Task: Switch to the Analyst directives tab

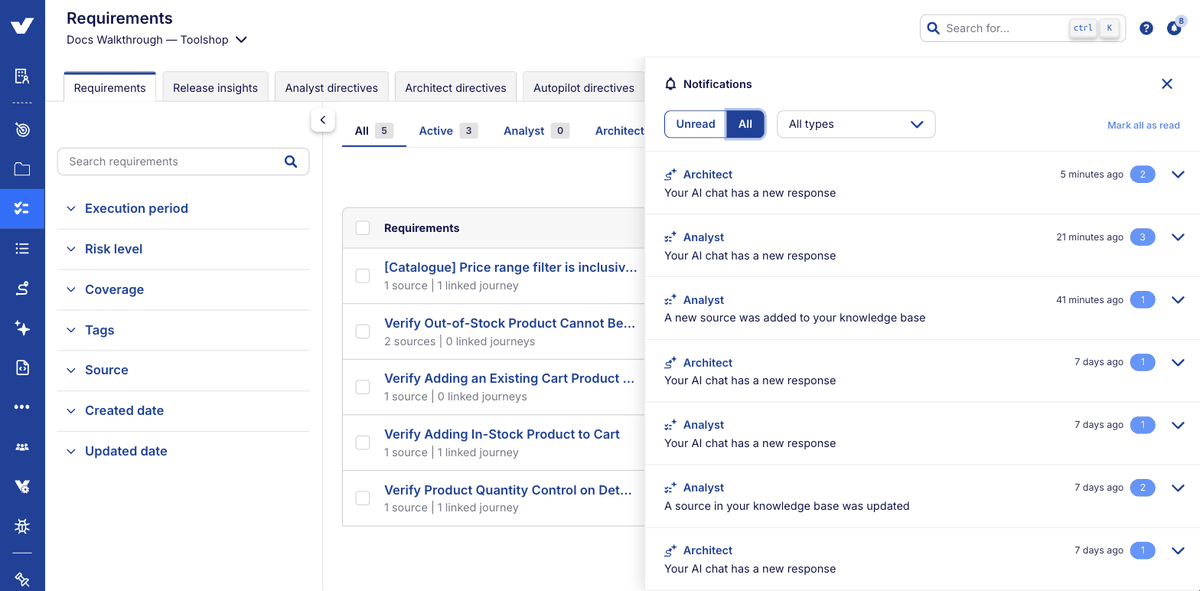Action: point(331,87)
